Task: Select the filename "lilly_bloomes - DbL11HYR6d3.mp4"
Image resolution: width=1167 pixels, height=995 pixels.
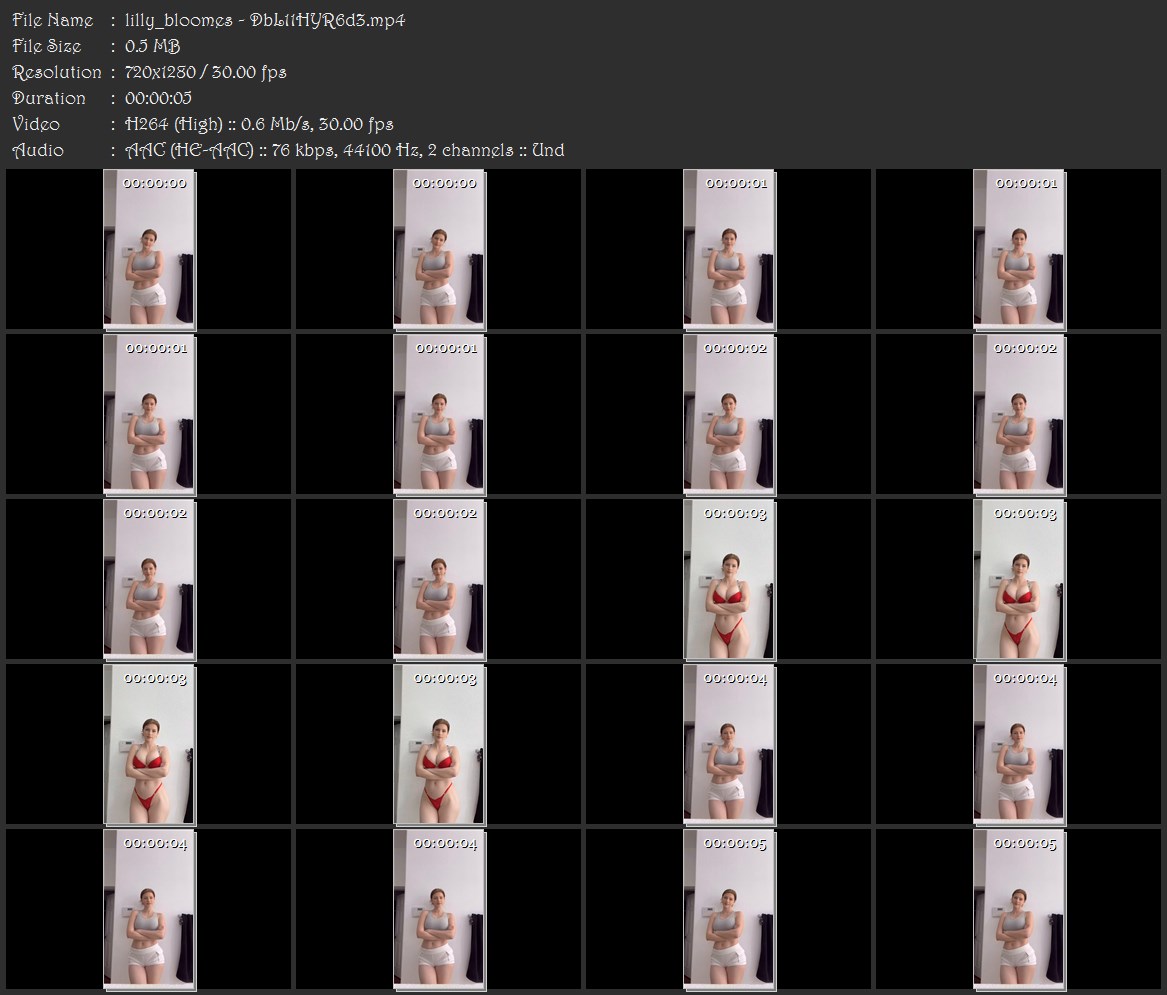Action: tap(265, 20)
